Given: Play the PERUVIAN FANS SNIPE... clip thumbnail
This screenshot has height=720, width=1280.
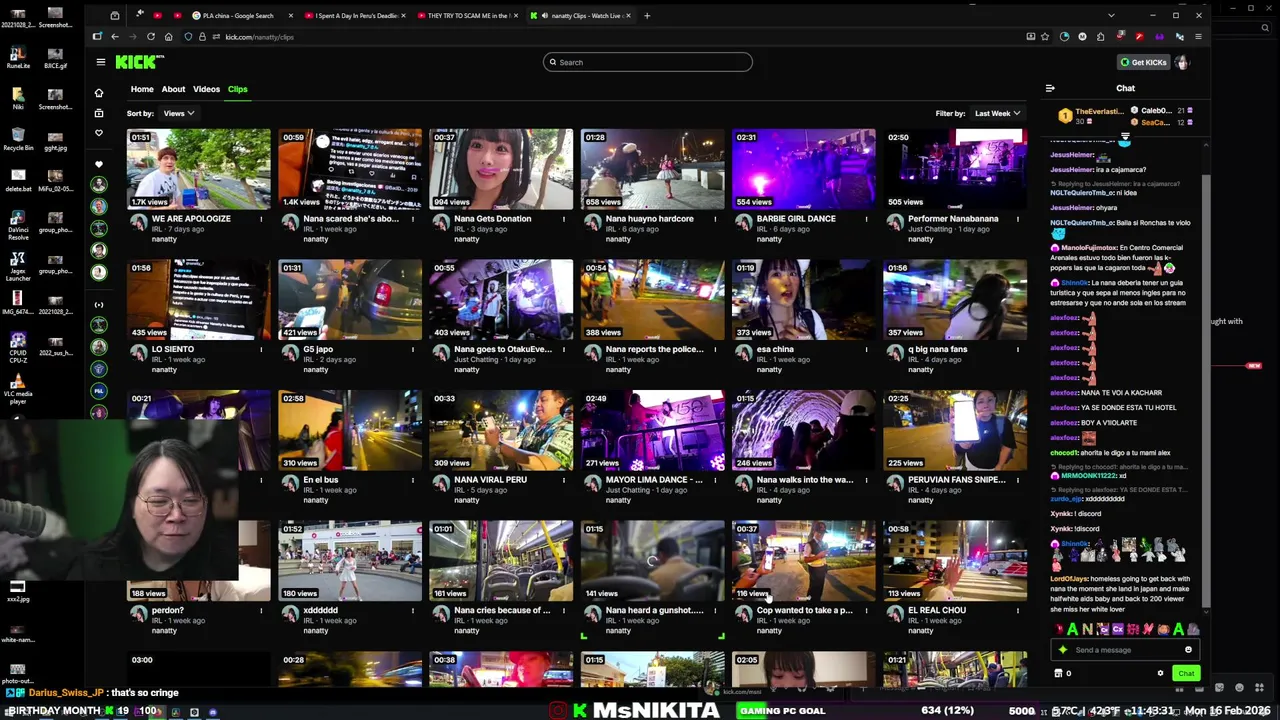Looking at the screenshot, I should (x=955, y=430).
